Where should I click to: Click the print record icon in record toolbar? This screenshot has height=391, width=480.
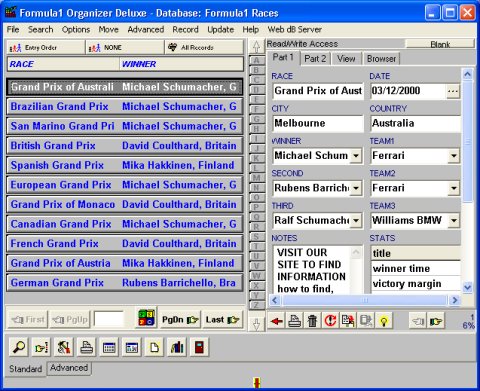tap(295, 321)
